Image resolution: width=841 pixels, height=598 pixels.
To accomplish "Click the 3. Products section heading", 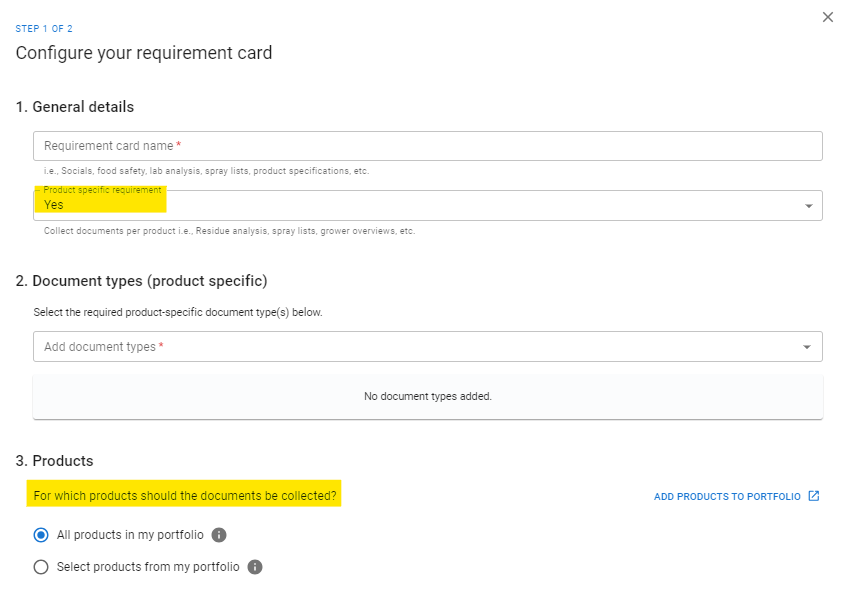I will tap(54, 461).
